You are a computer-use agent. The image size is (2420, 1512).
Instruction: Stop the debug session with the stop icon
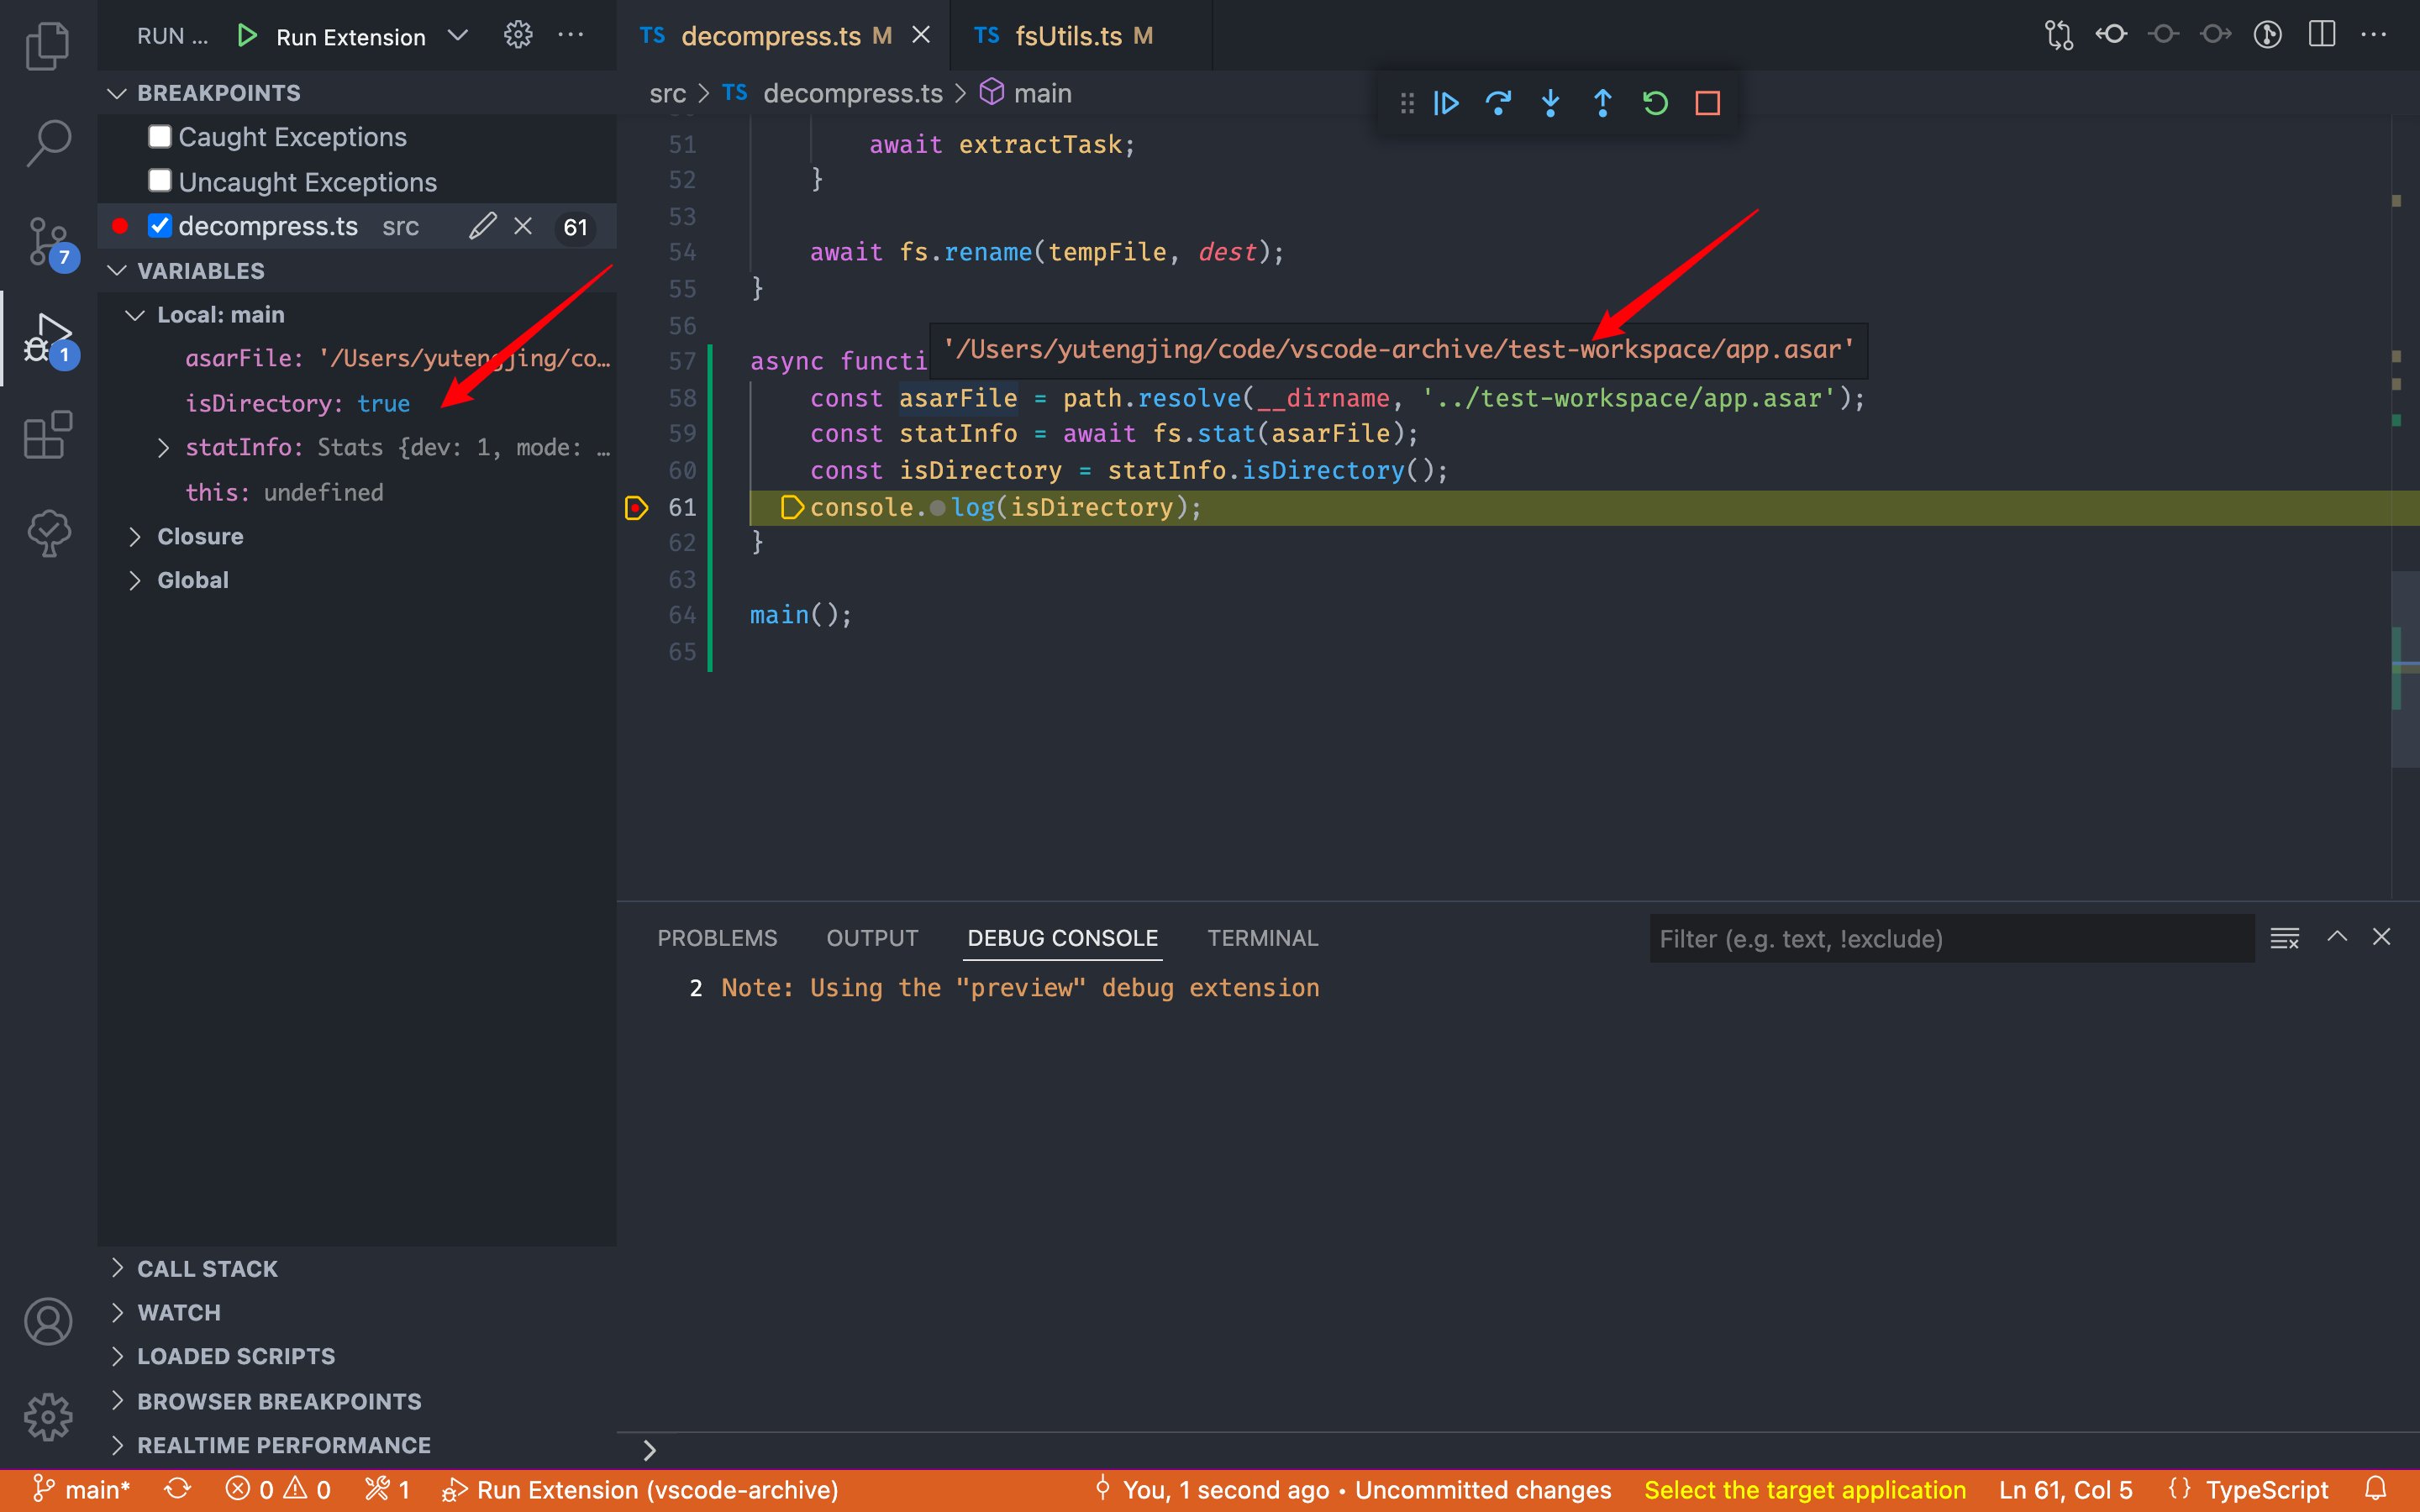(1707, 102)
